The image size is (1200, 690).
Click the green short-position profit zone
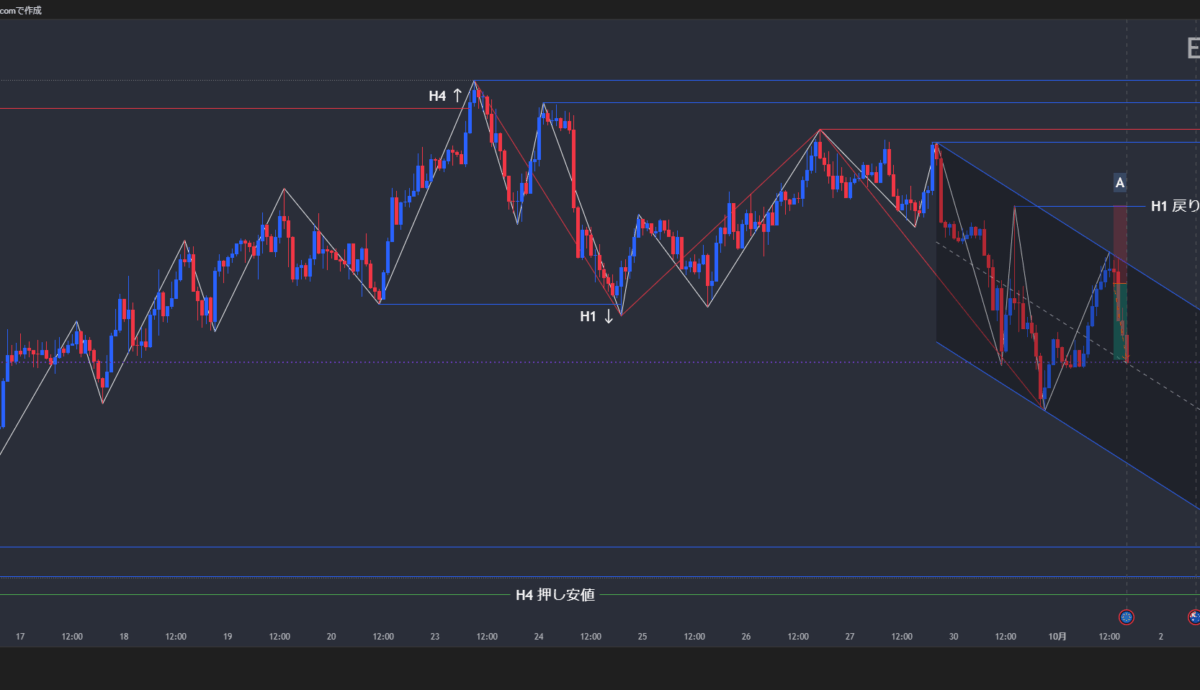(x=1120, y=320)
